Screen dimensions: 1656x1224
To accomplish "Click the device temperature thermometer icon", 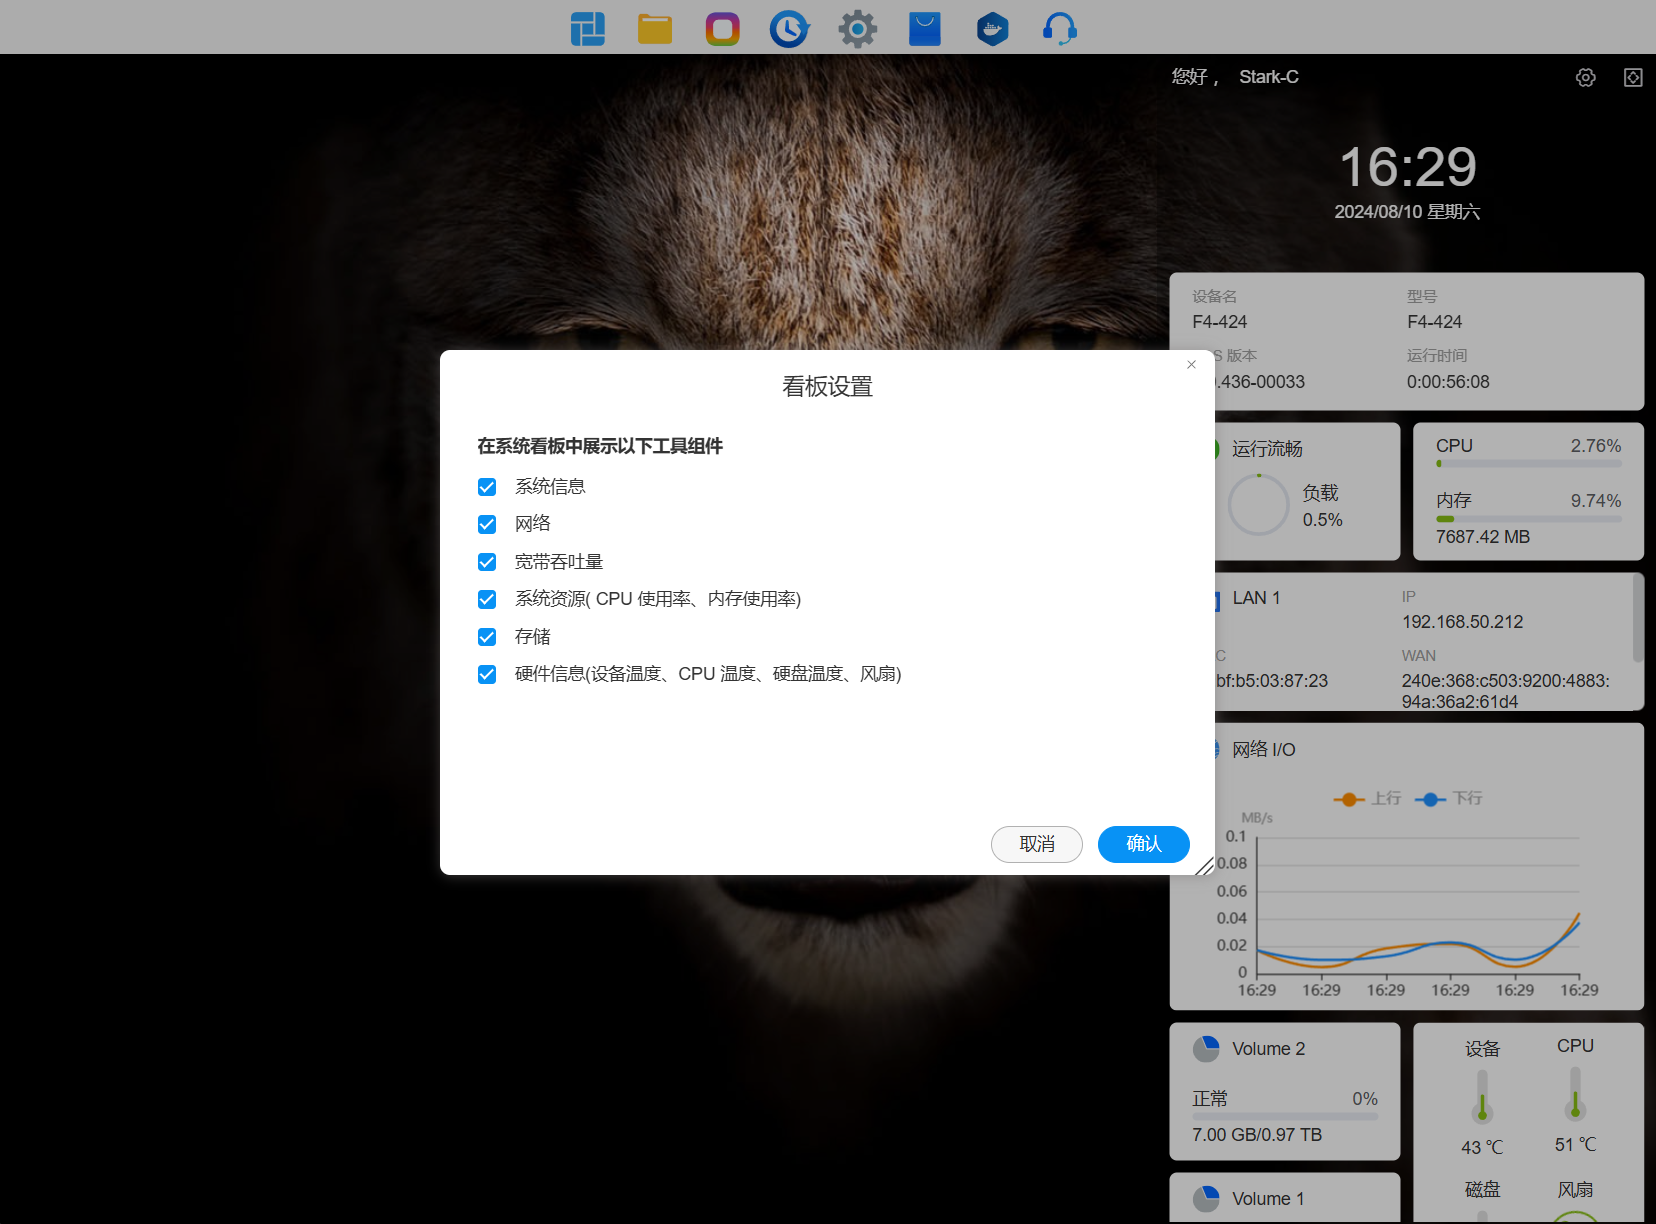I will pyautogui.click(x=1482, y=1097).
